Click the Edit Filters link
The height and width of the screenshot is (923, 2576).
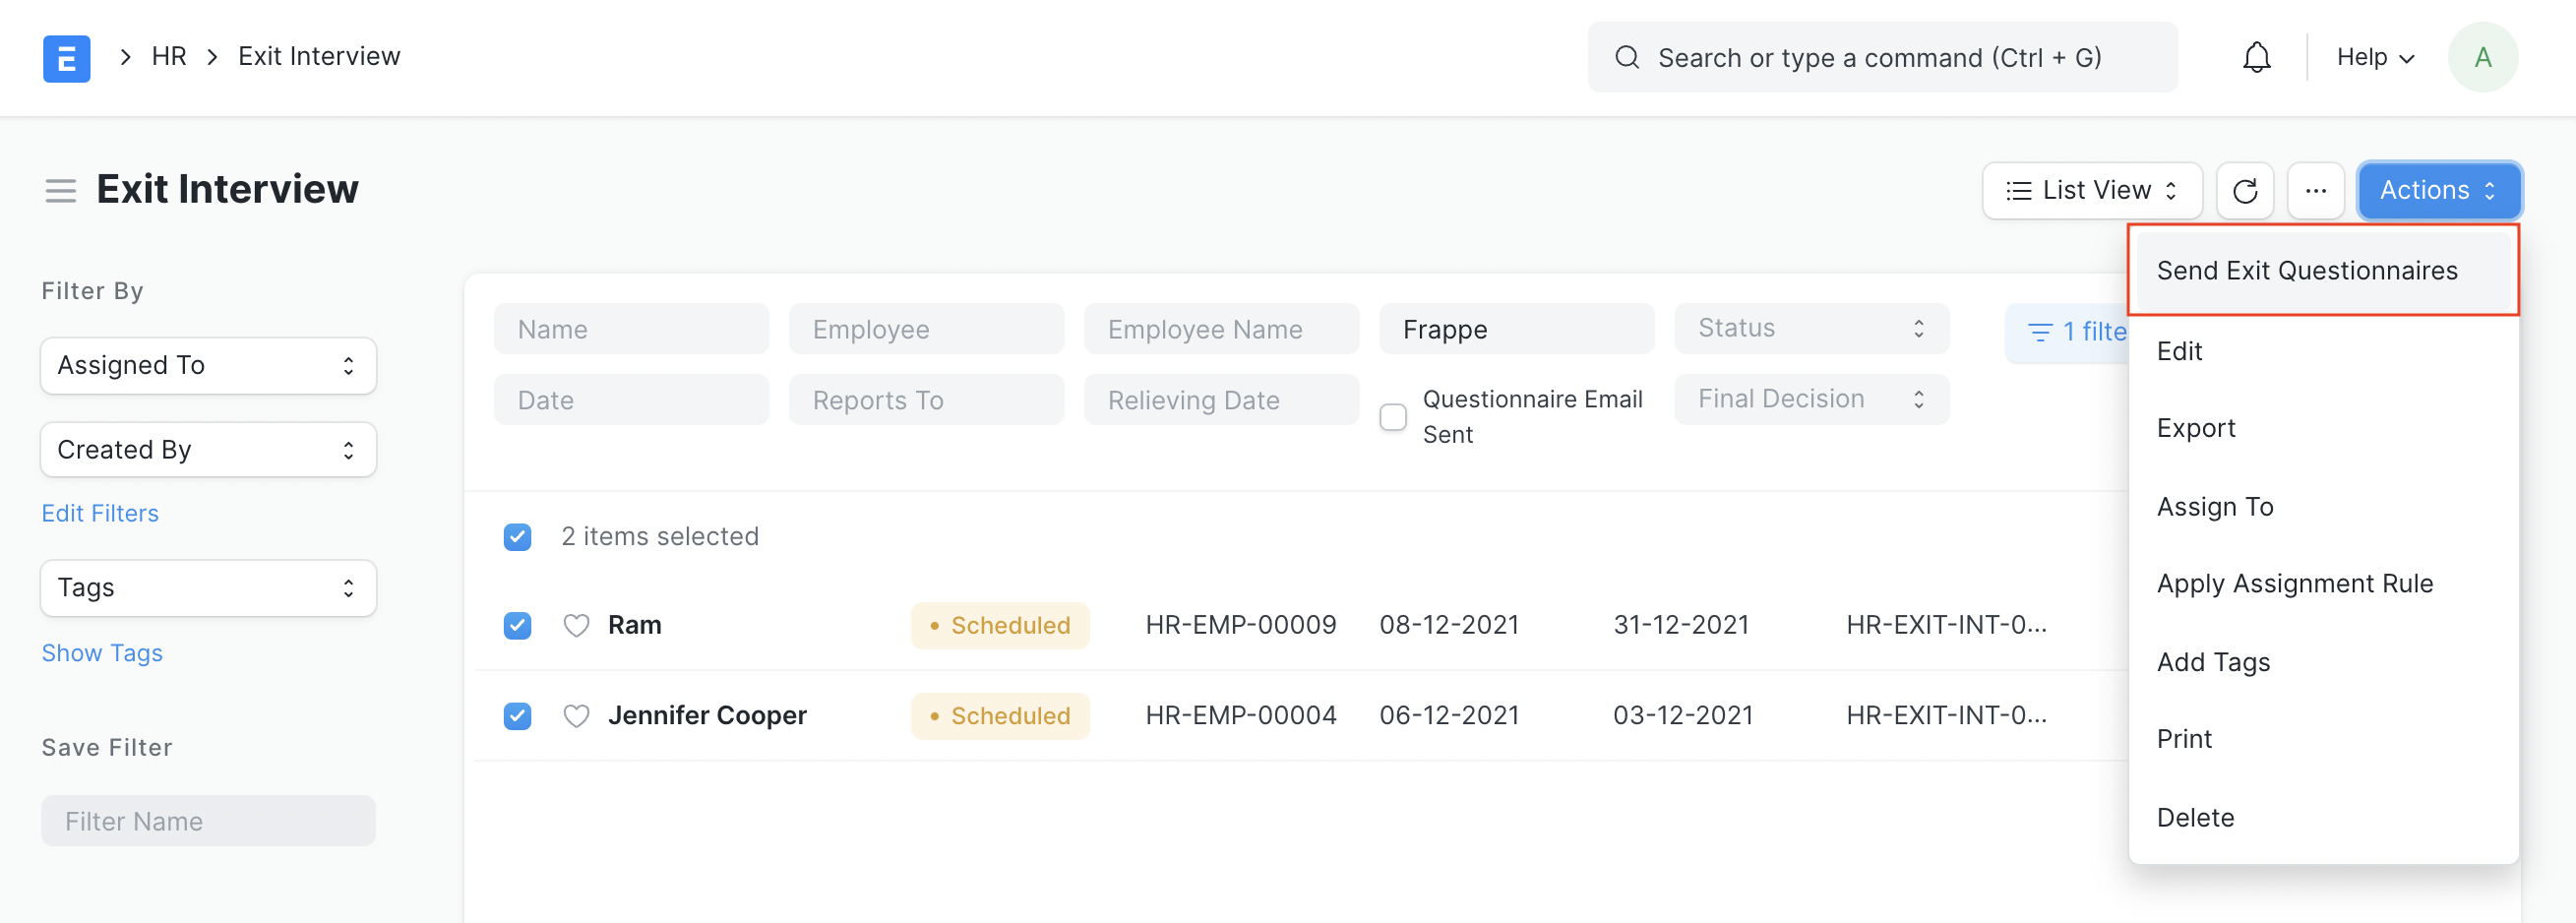100,513
